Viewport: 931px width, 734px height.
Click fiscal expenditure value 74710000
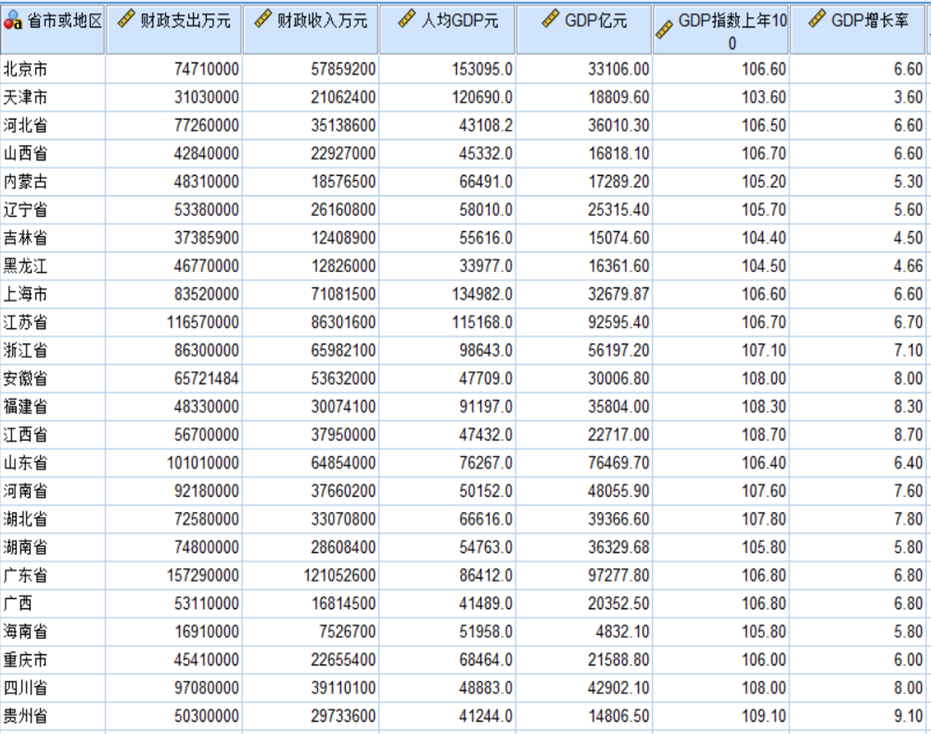click(207, 69)
